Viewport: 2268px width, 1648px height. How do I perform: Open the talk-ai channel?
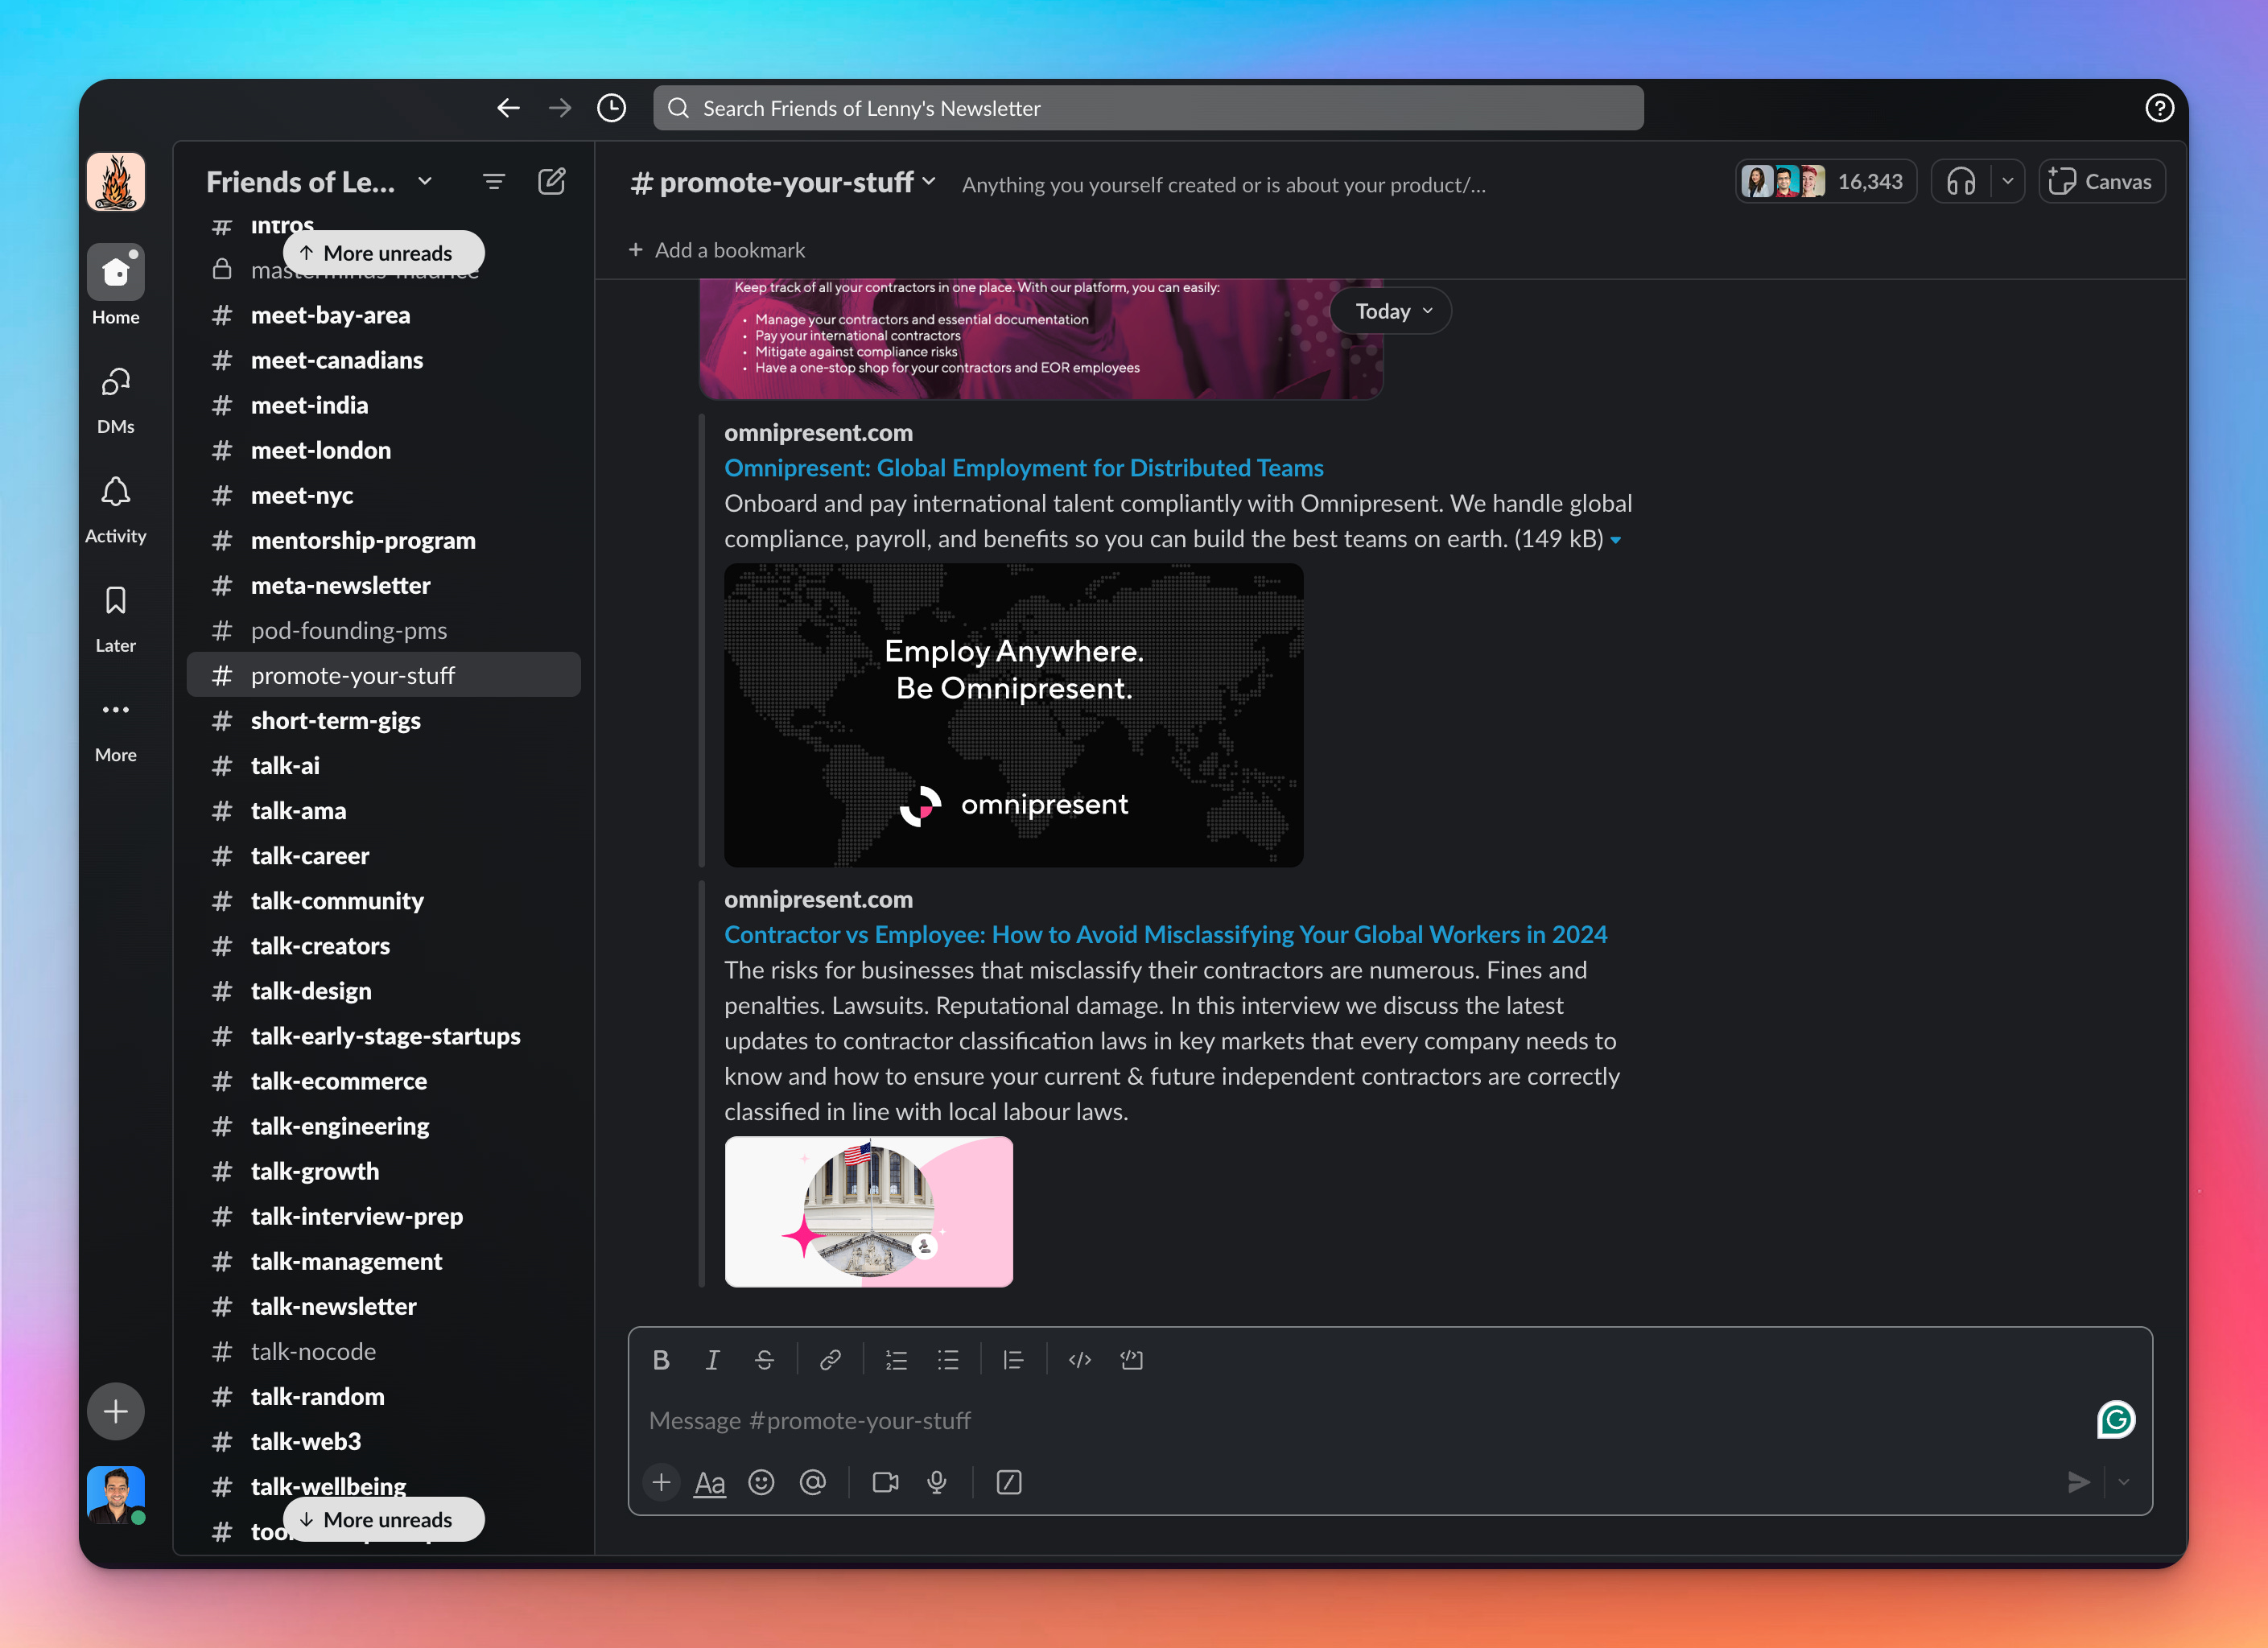(x=383, y=765)
